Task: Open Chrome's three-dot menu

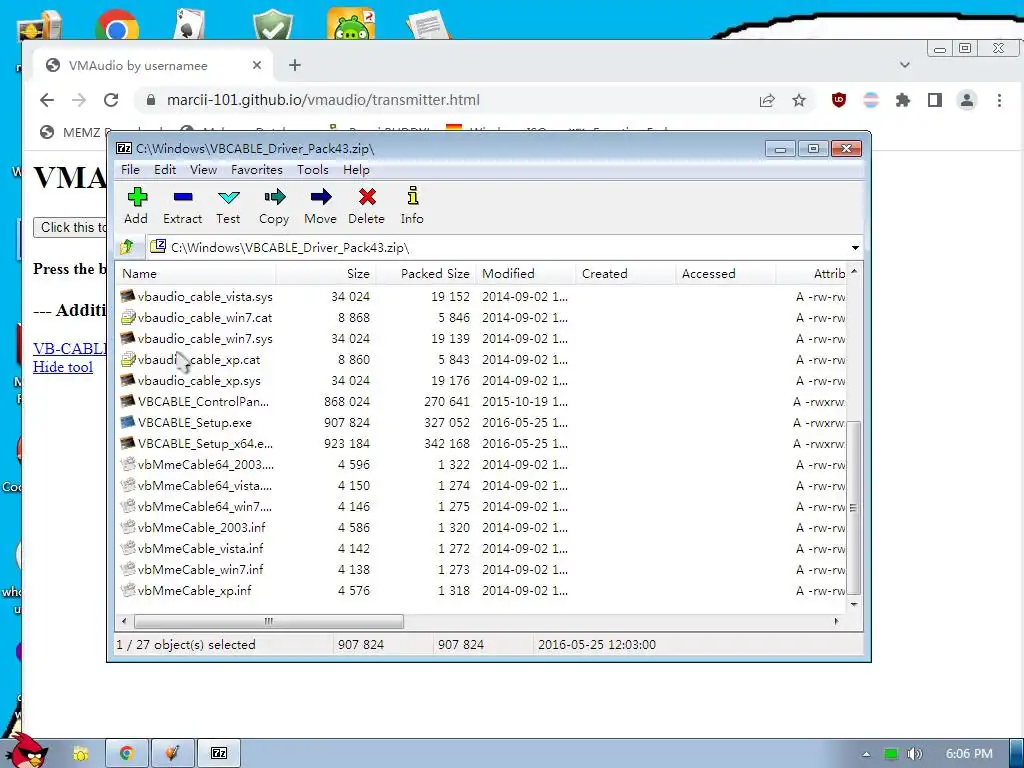Action: 999,100
